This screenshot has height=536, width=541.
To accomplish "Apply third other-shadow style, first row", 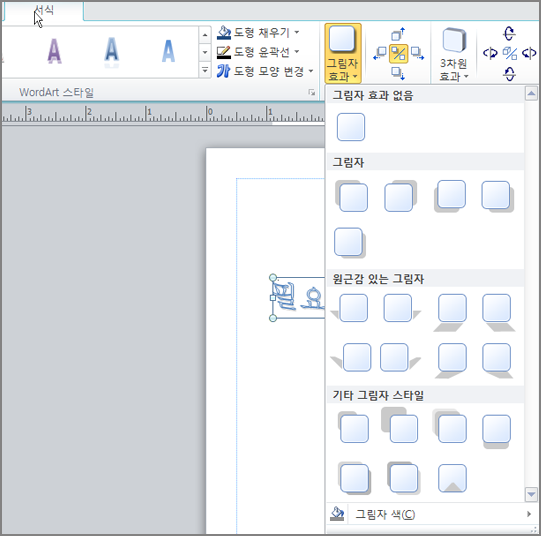I will (x=449, y=426).
